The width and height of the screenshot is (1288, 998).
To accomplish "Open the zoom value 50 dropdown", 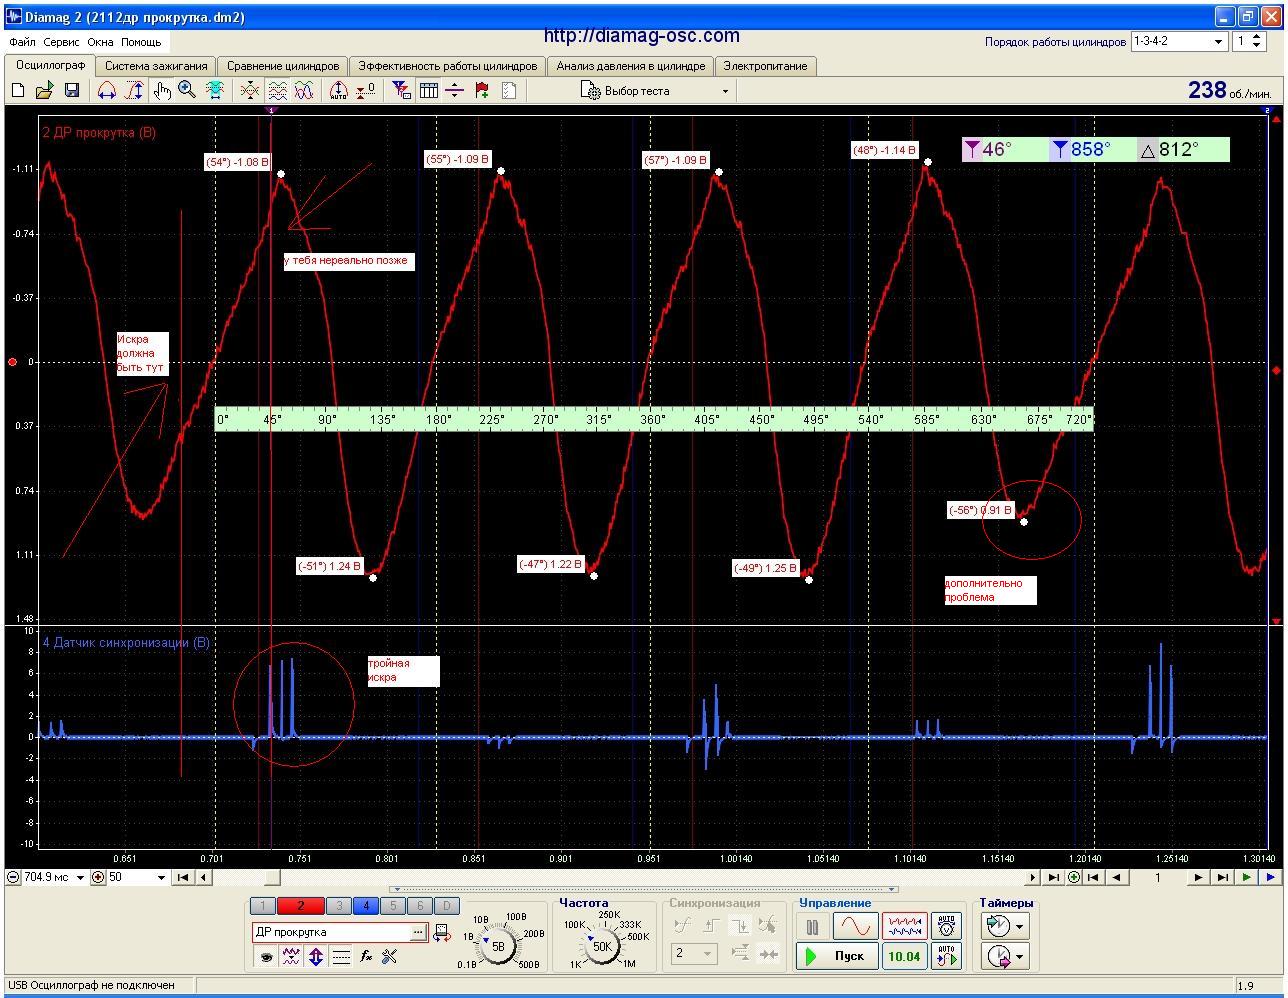I will [137, 877].
